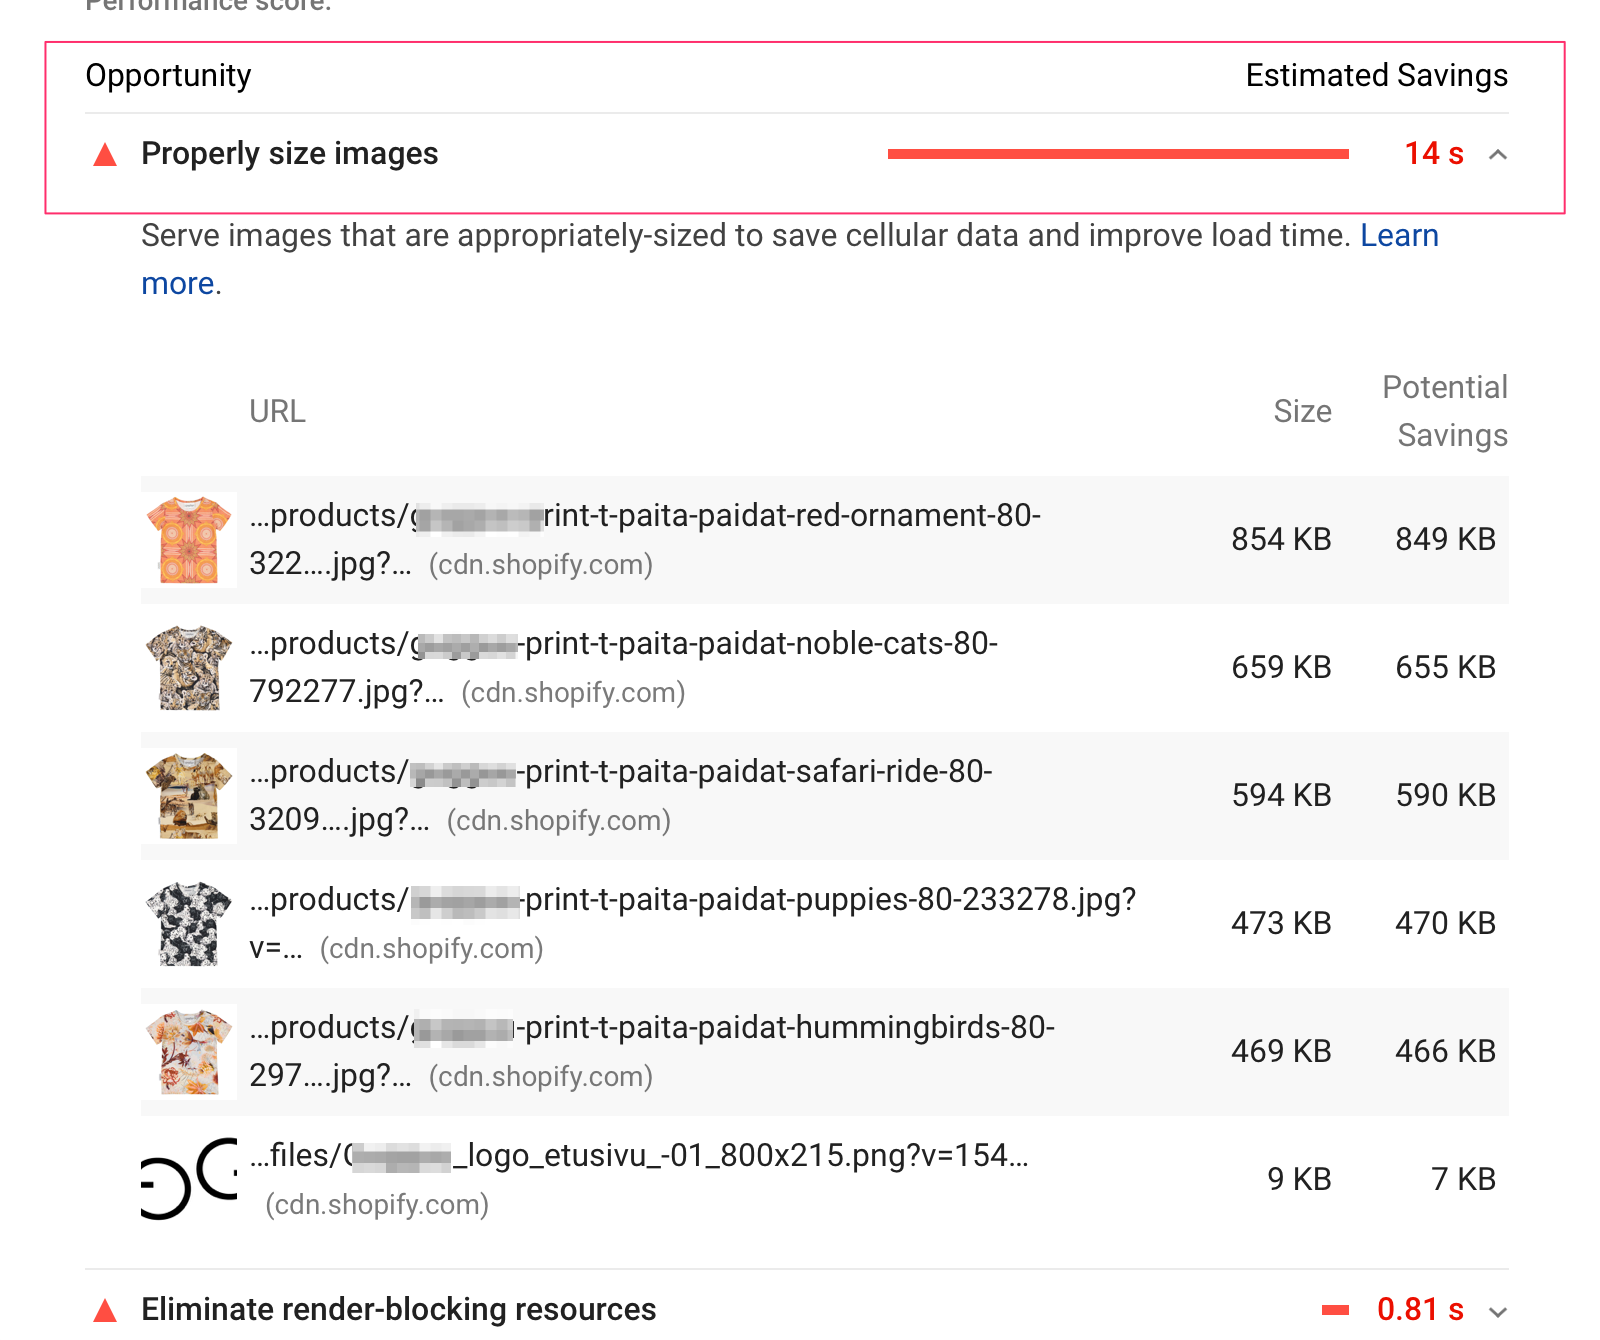Click the safari-ride t-shirt thumbnail
This screenshot has width=1600, height=1340.
coord(189,796)
